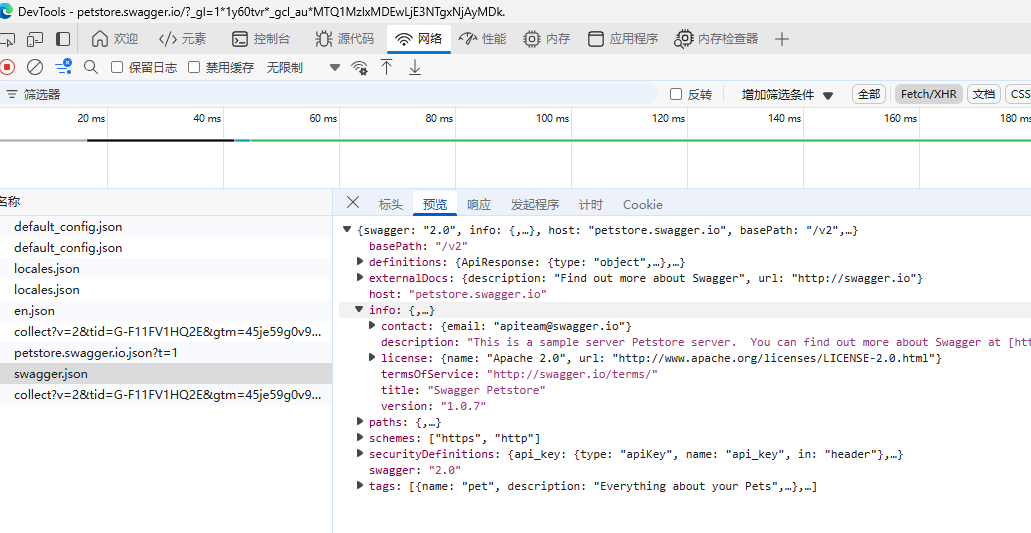The height and width of the screenshot is (533, 1031).
Task: Import HAR file with up arrow
Action: pyautogui.click(x=387, y=67)
